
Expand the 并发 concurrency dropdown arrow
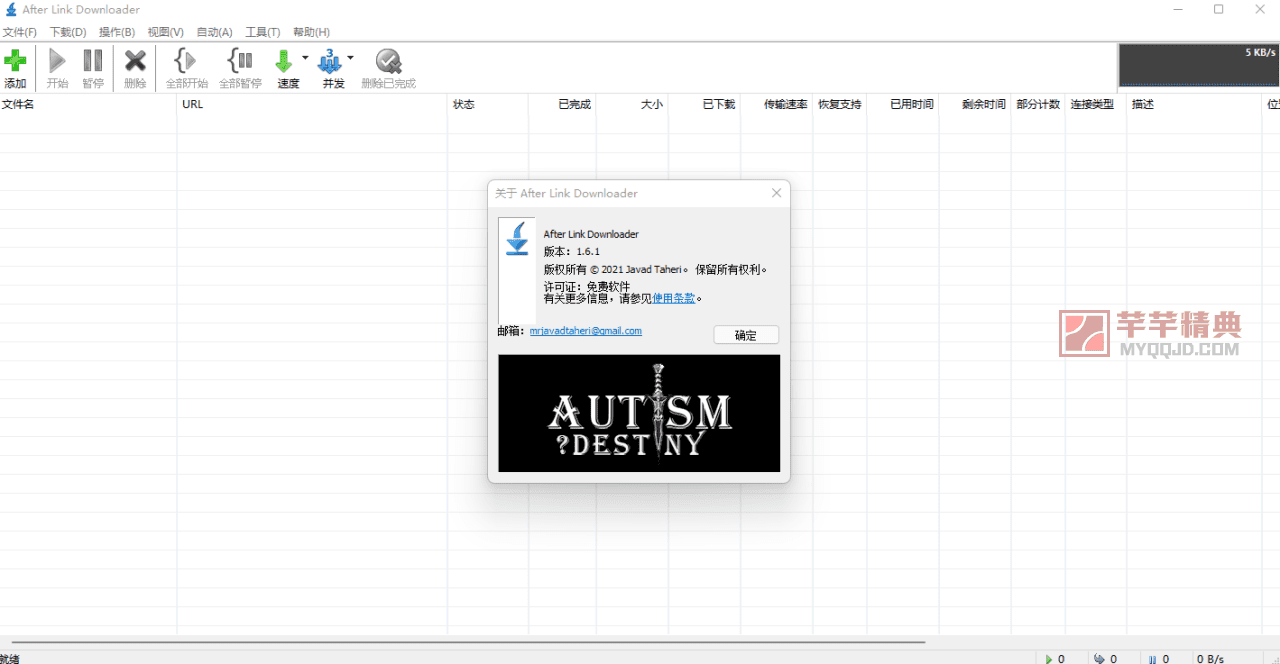click(x=350, y=57)
